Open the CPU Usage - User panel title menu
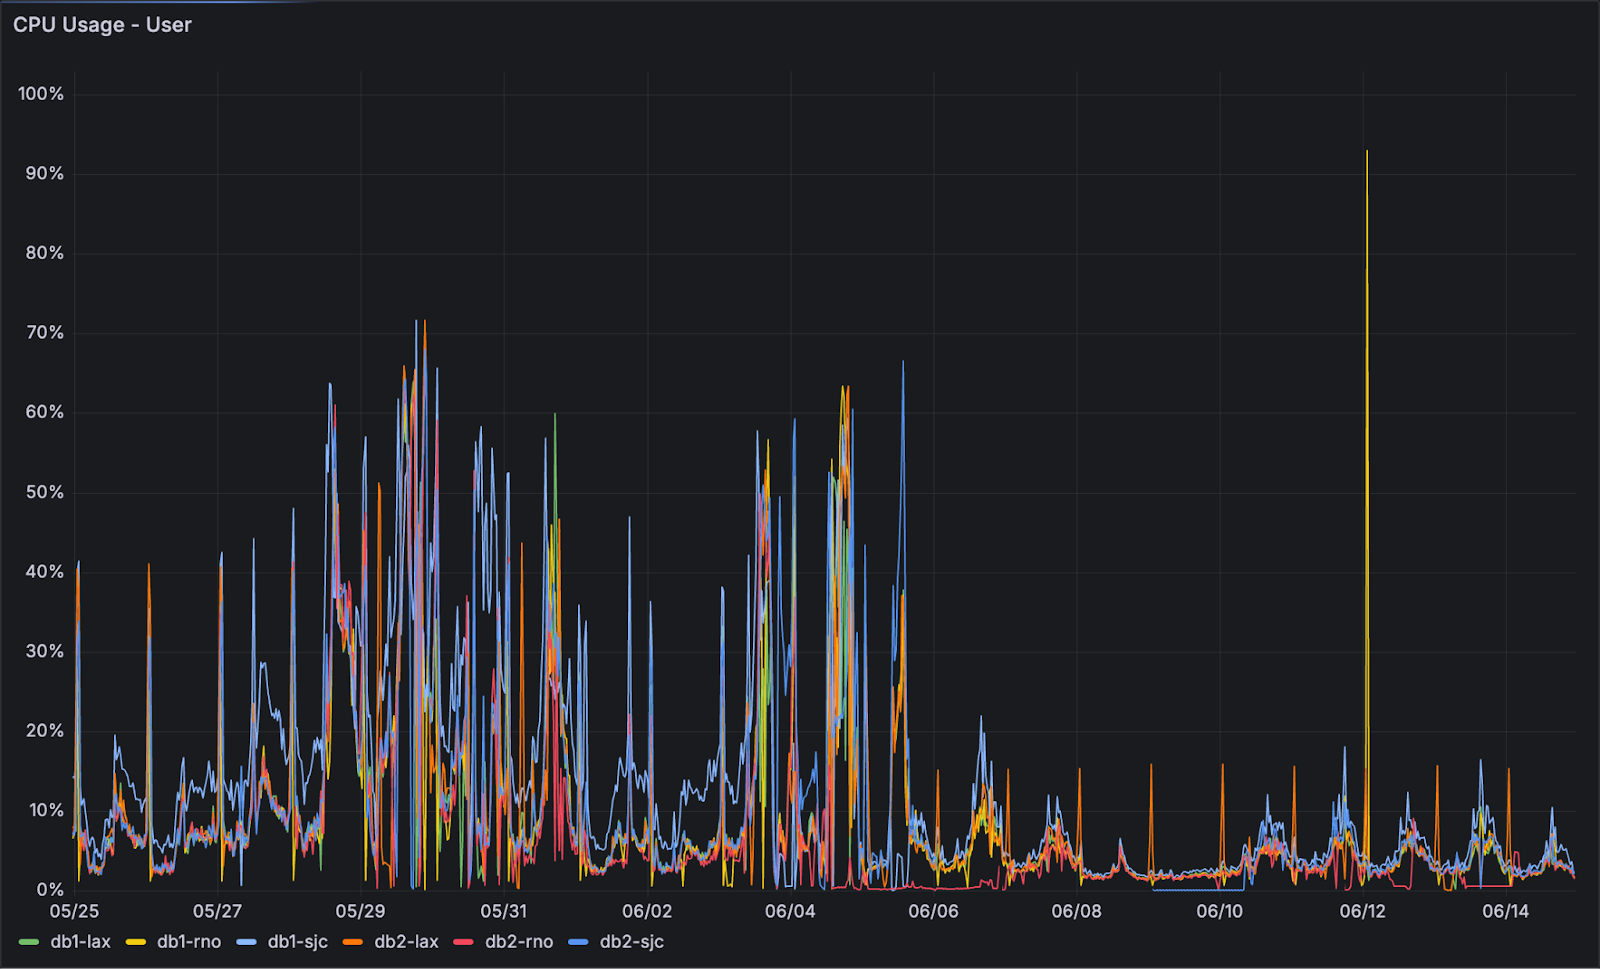1600x969 pixels. 101,25
